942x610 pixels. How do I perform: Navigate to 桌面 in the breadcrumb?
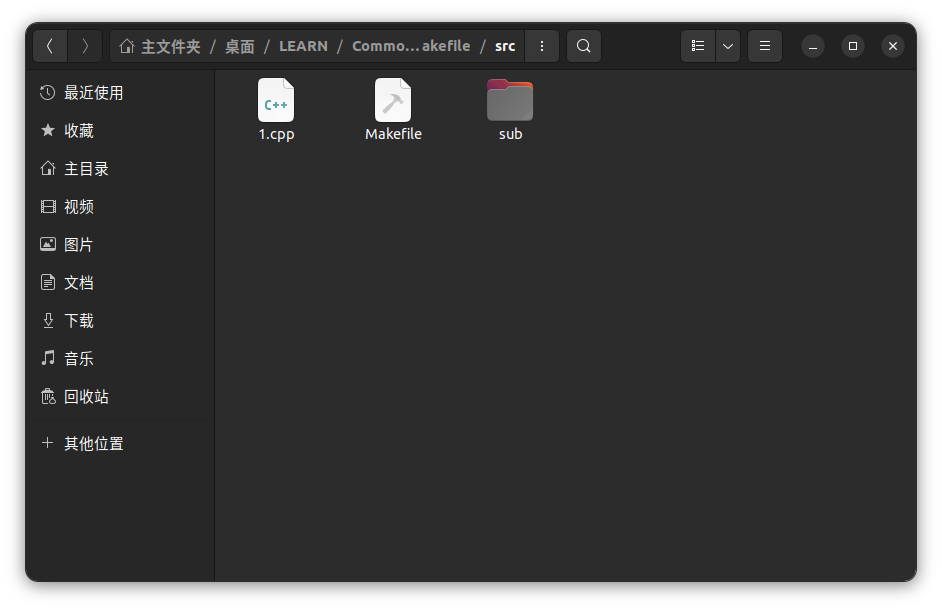[x=240, y=46]
